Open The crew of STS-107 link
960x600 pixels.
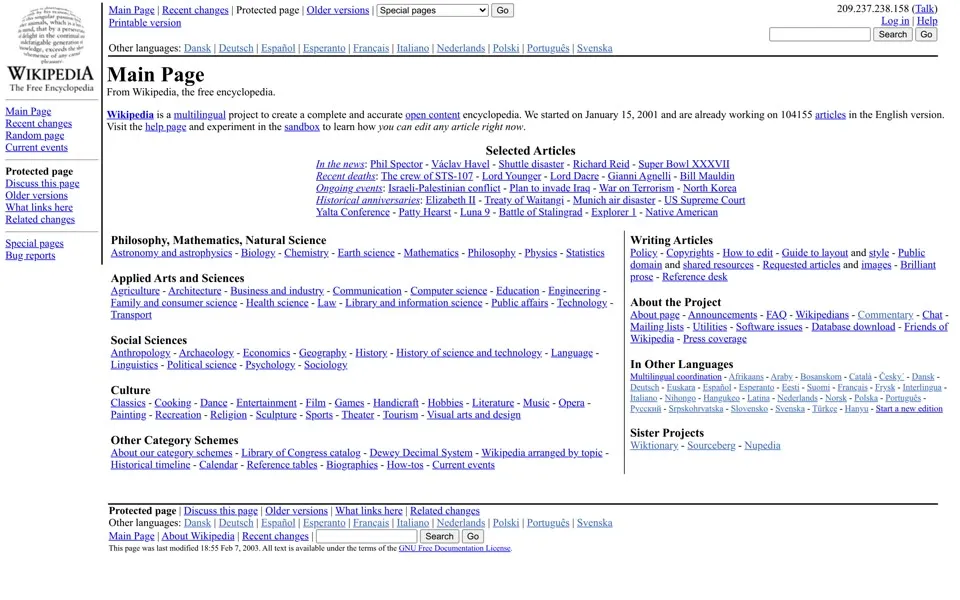pyautogui.click(x=427, y=176)
